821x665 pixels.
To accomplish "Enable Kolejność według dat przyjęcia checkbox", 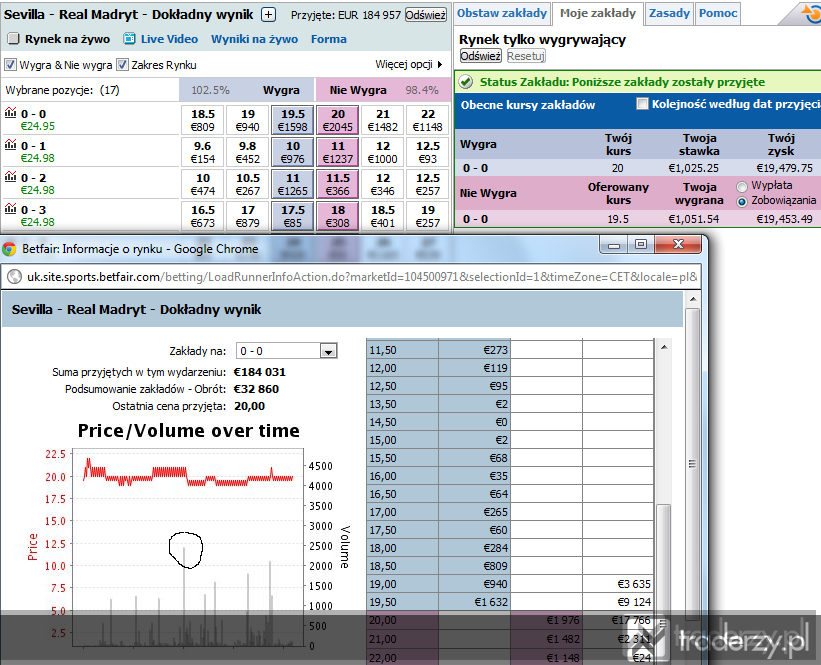I will click(642, 104).
